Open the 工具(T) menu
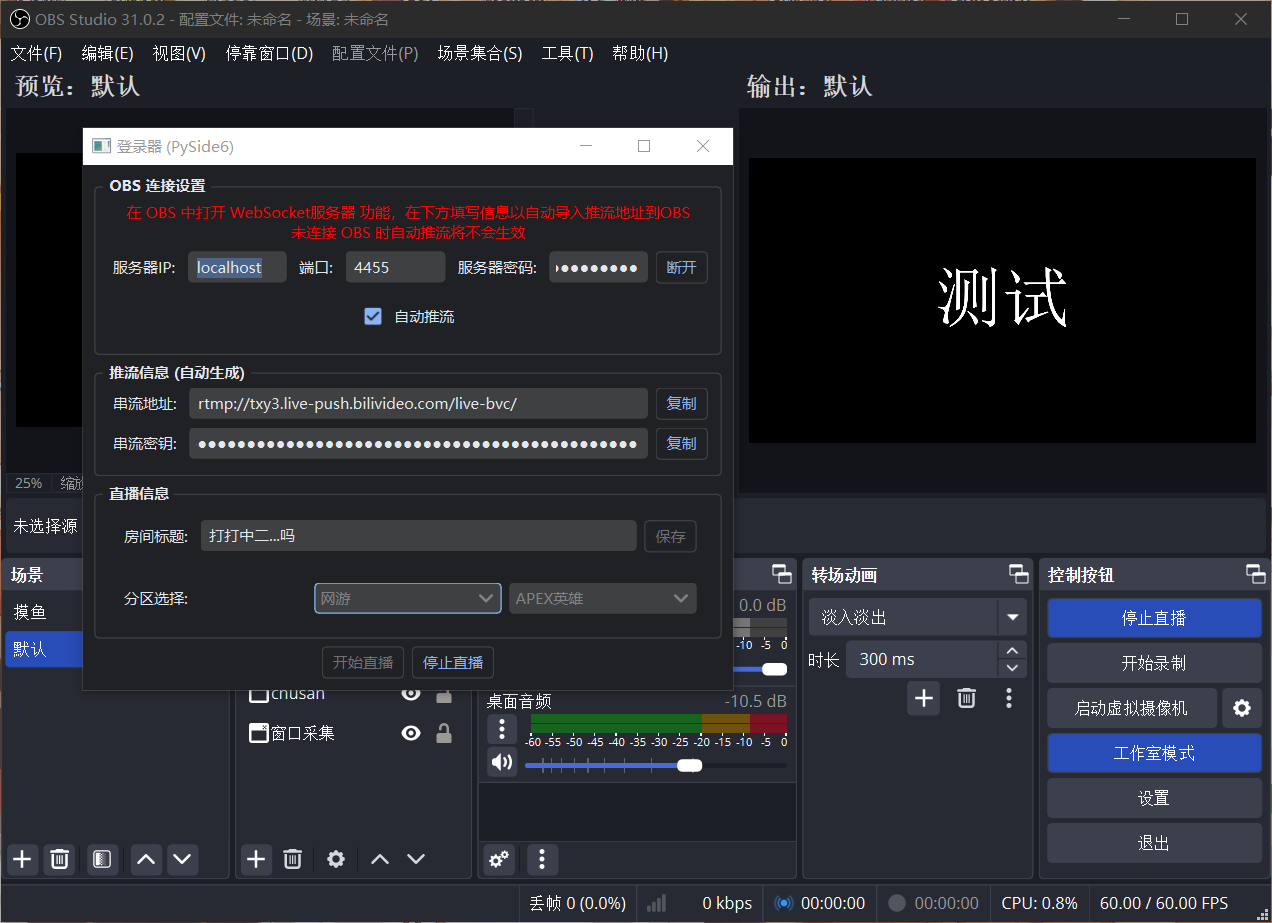Viewport: 1272px width, 923px height. point(567,53)
